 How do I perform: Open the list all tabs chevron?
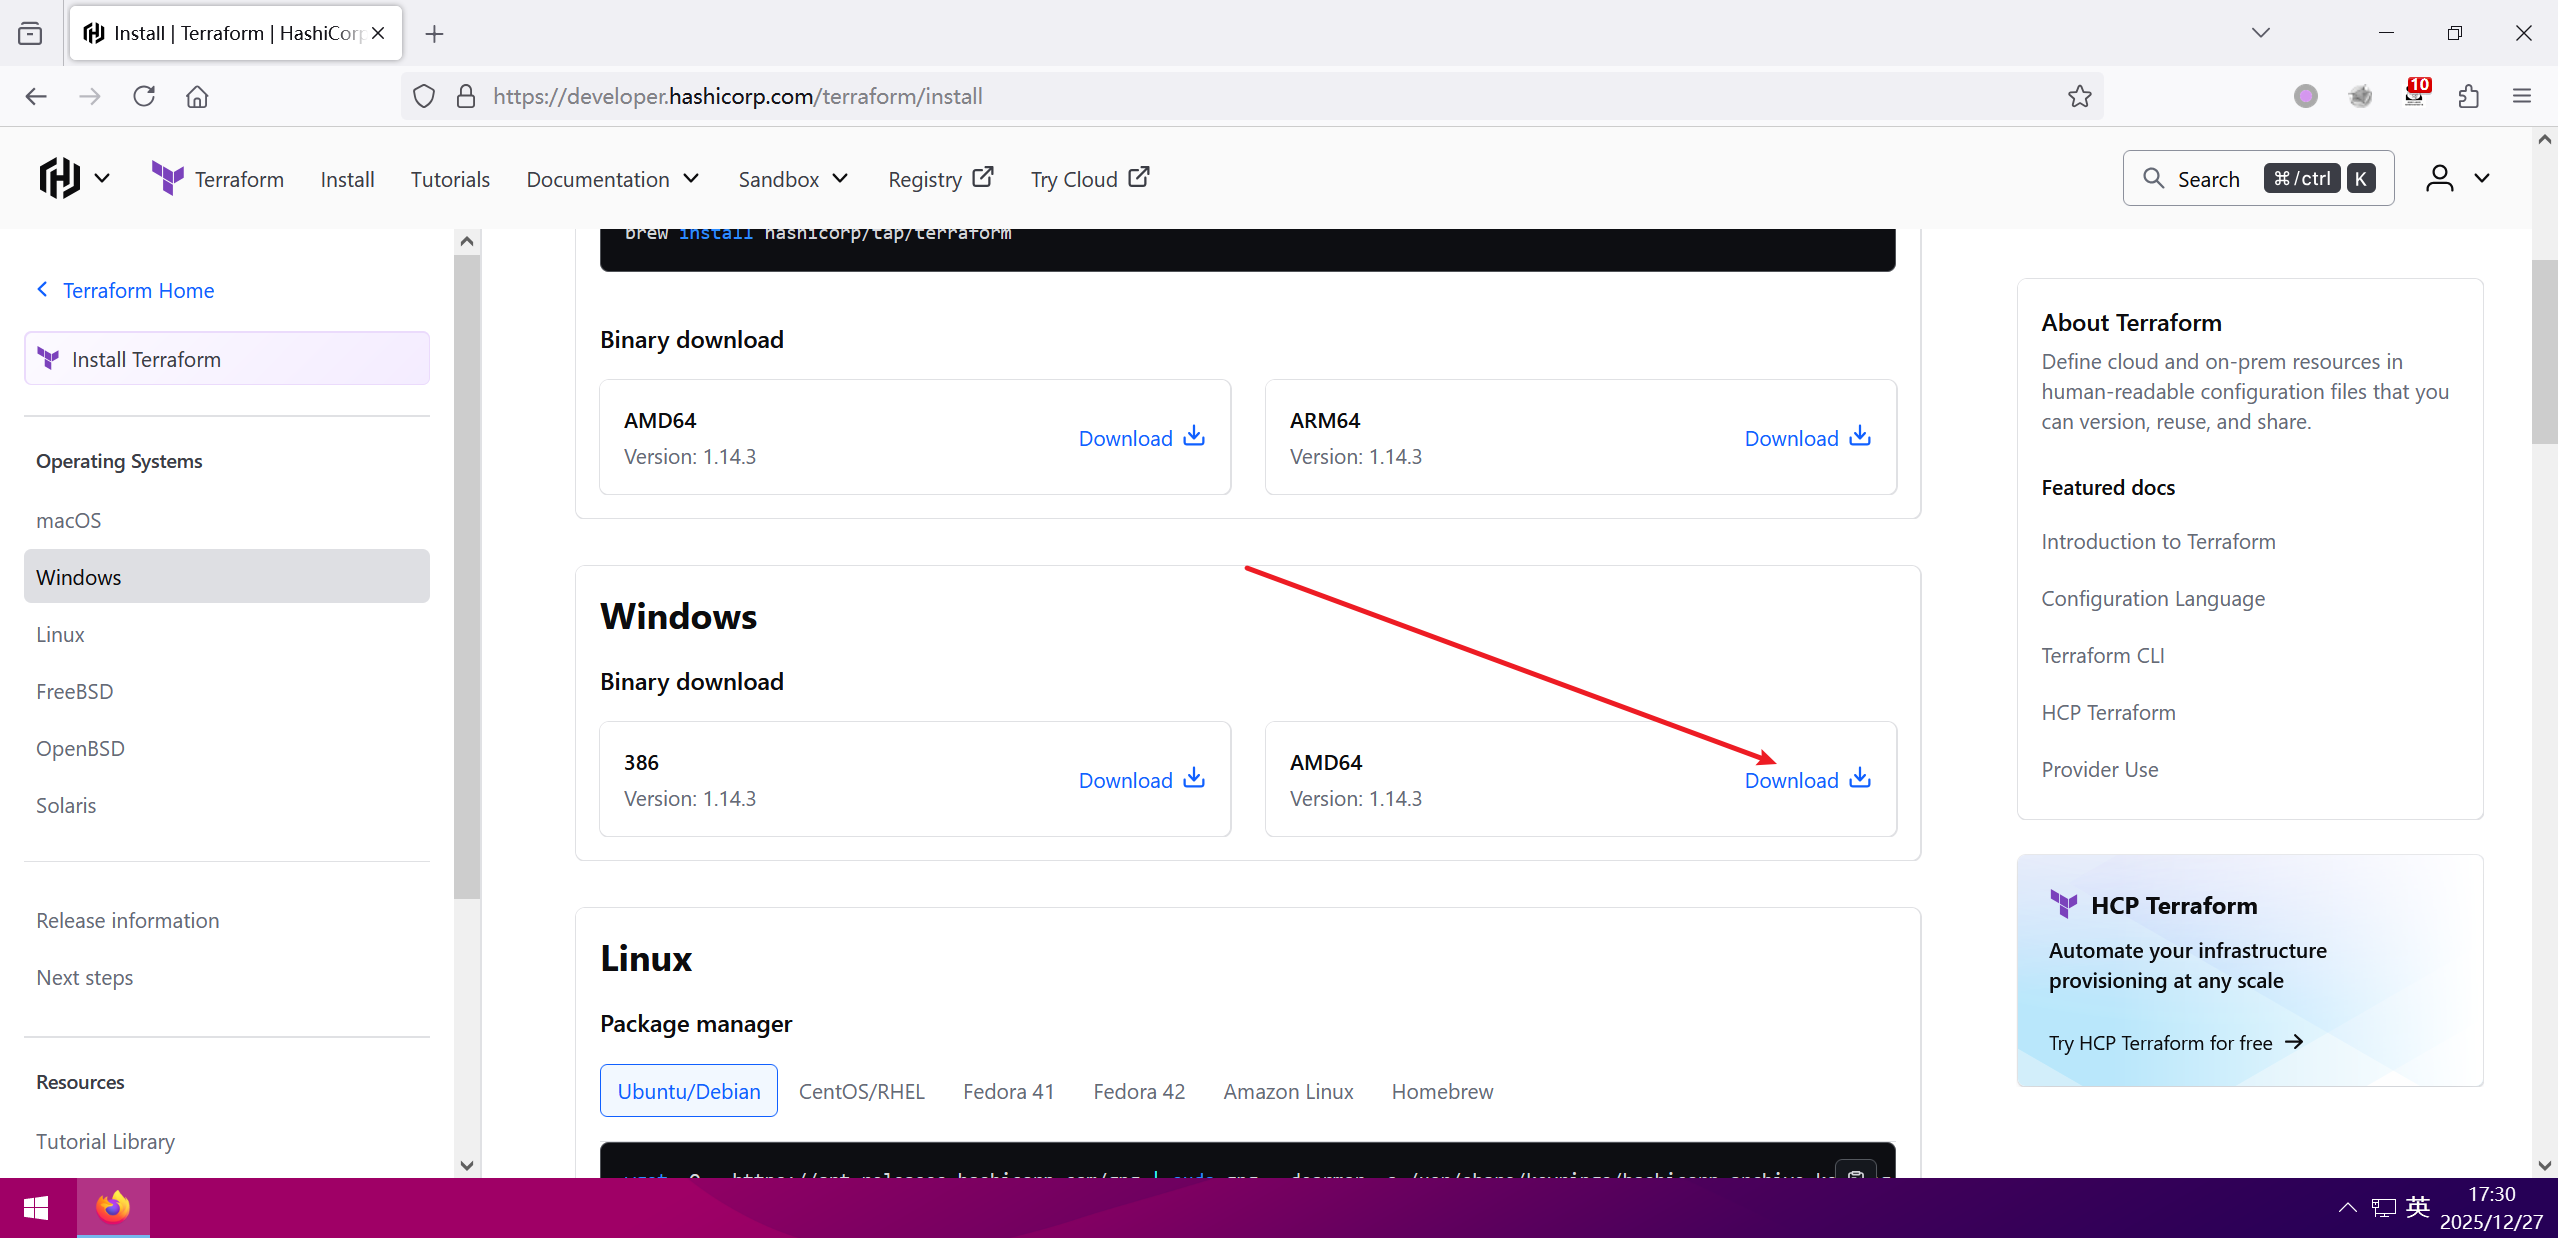point(2260,33)
